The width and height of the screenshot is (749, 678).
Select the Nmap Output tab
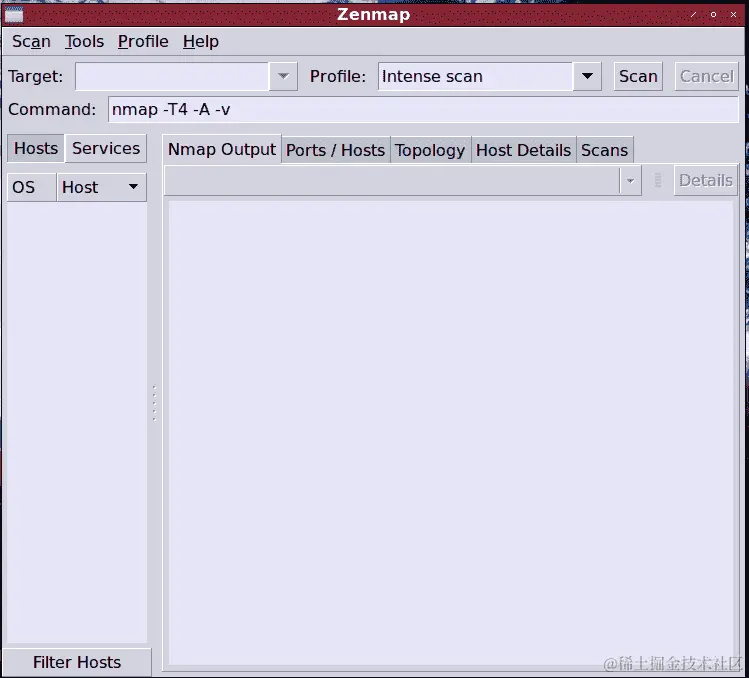(222, 150)
